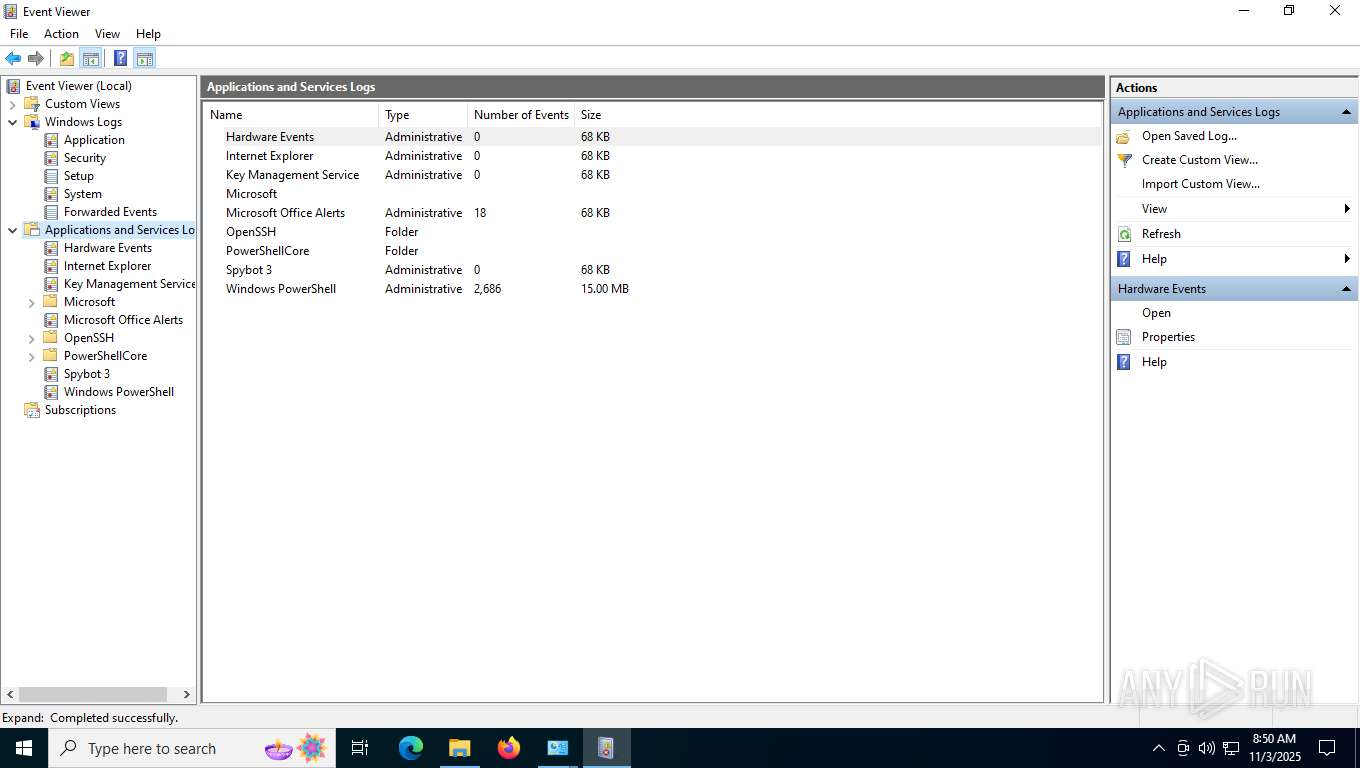Screen dimensions: 1360x768
Task: Click the tree pane horizontal scrollbar thumb
Action: click(92, 694)
